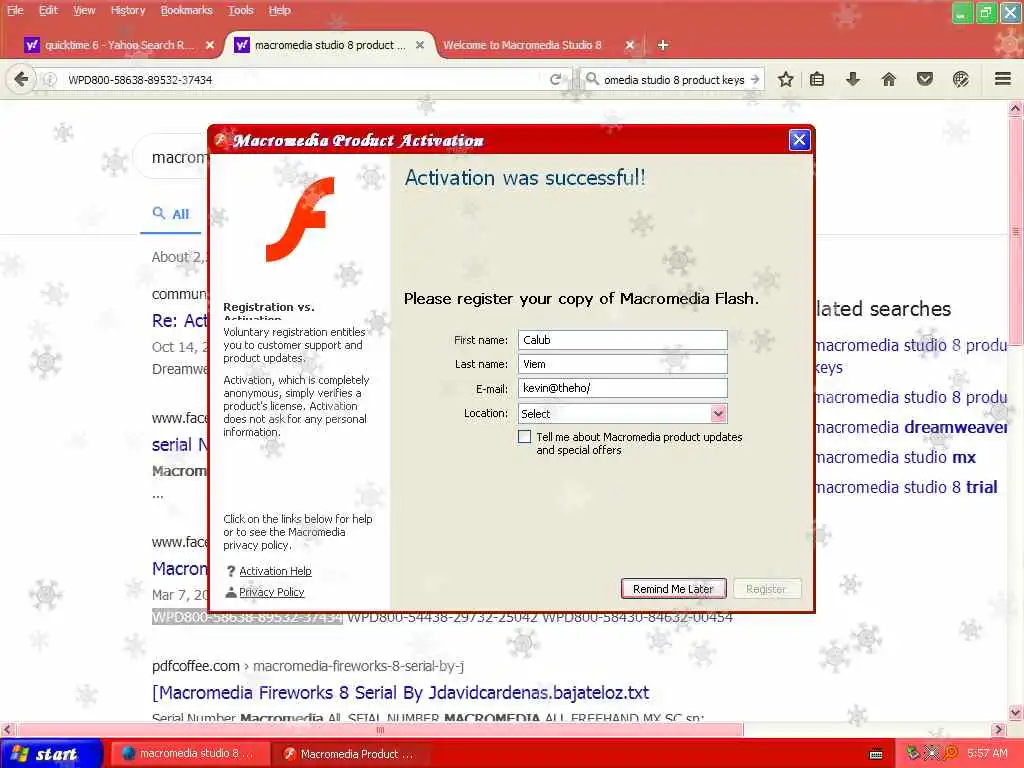Open the Activation Help link
This screenshot has width=1024, height=768.
click(x=275, y=571)
